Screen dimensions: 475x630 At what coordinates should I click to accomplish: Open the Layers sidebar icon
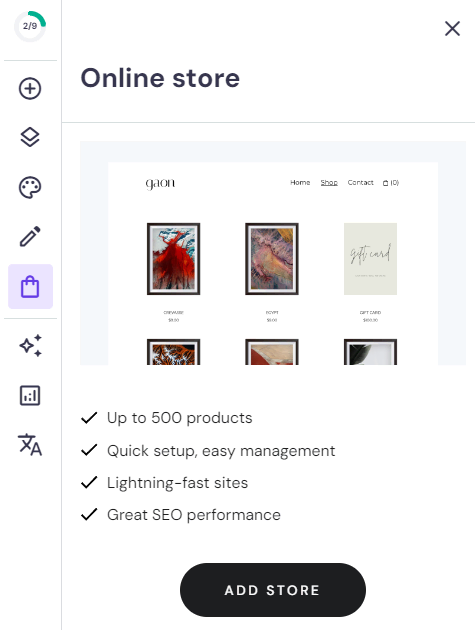coord(30,137)
